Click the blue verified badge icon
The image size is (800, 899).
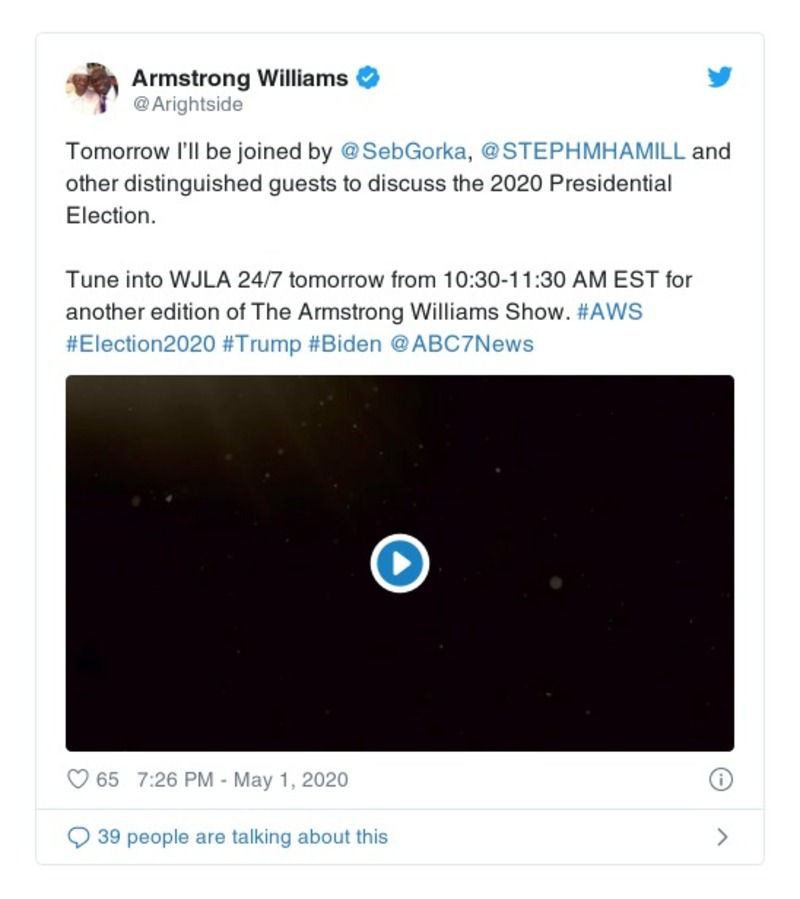[368, 77]
